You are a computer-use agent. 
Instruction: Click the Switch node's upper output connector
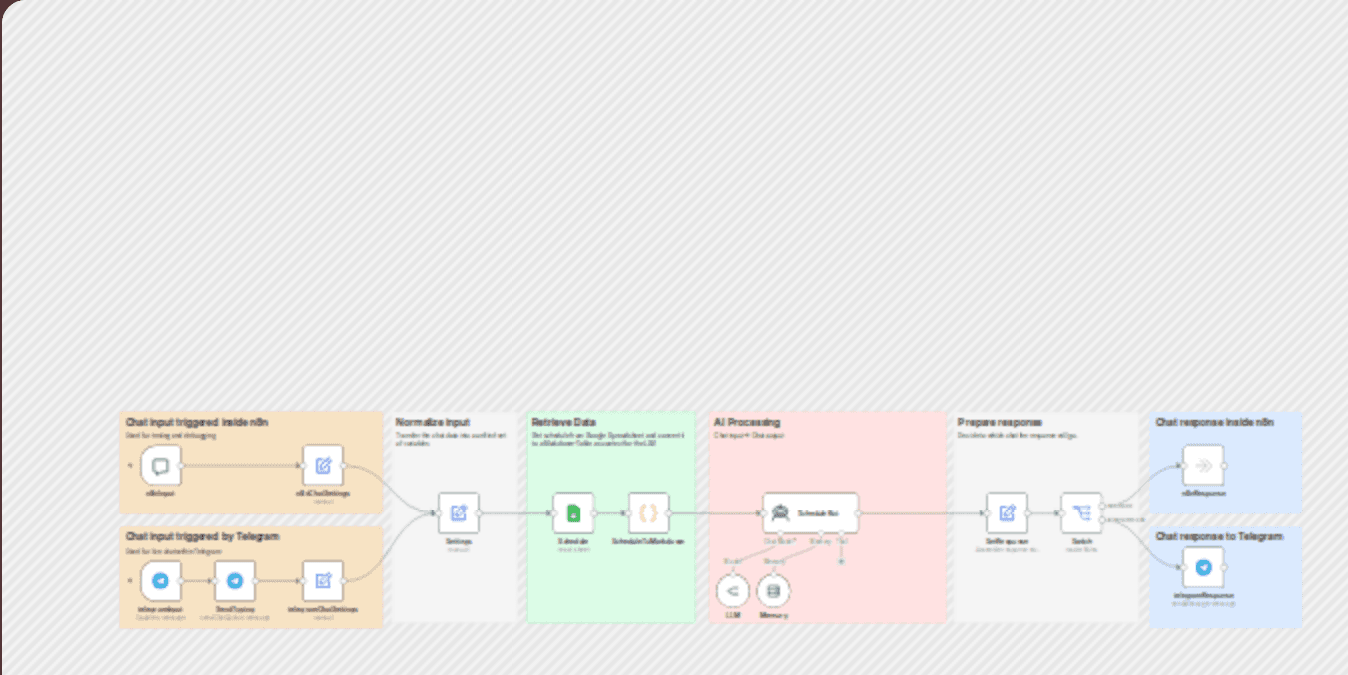click(1102, 506)
